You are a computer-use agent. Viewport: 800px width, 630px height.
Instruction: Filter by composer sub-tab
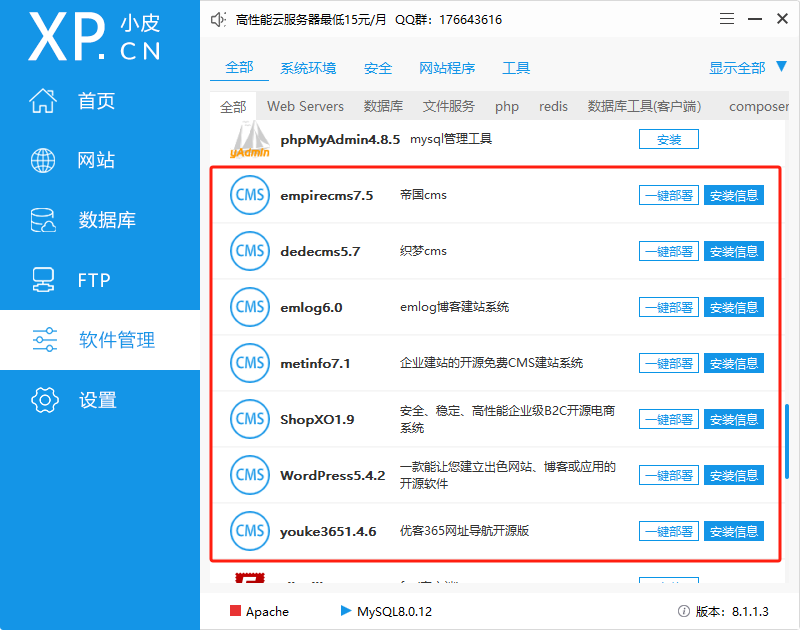pyautogui.click(x=759, y=107)
